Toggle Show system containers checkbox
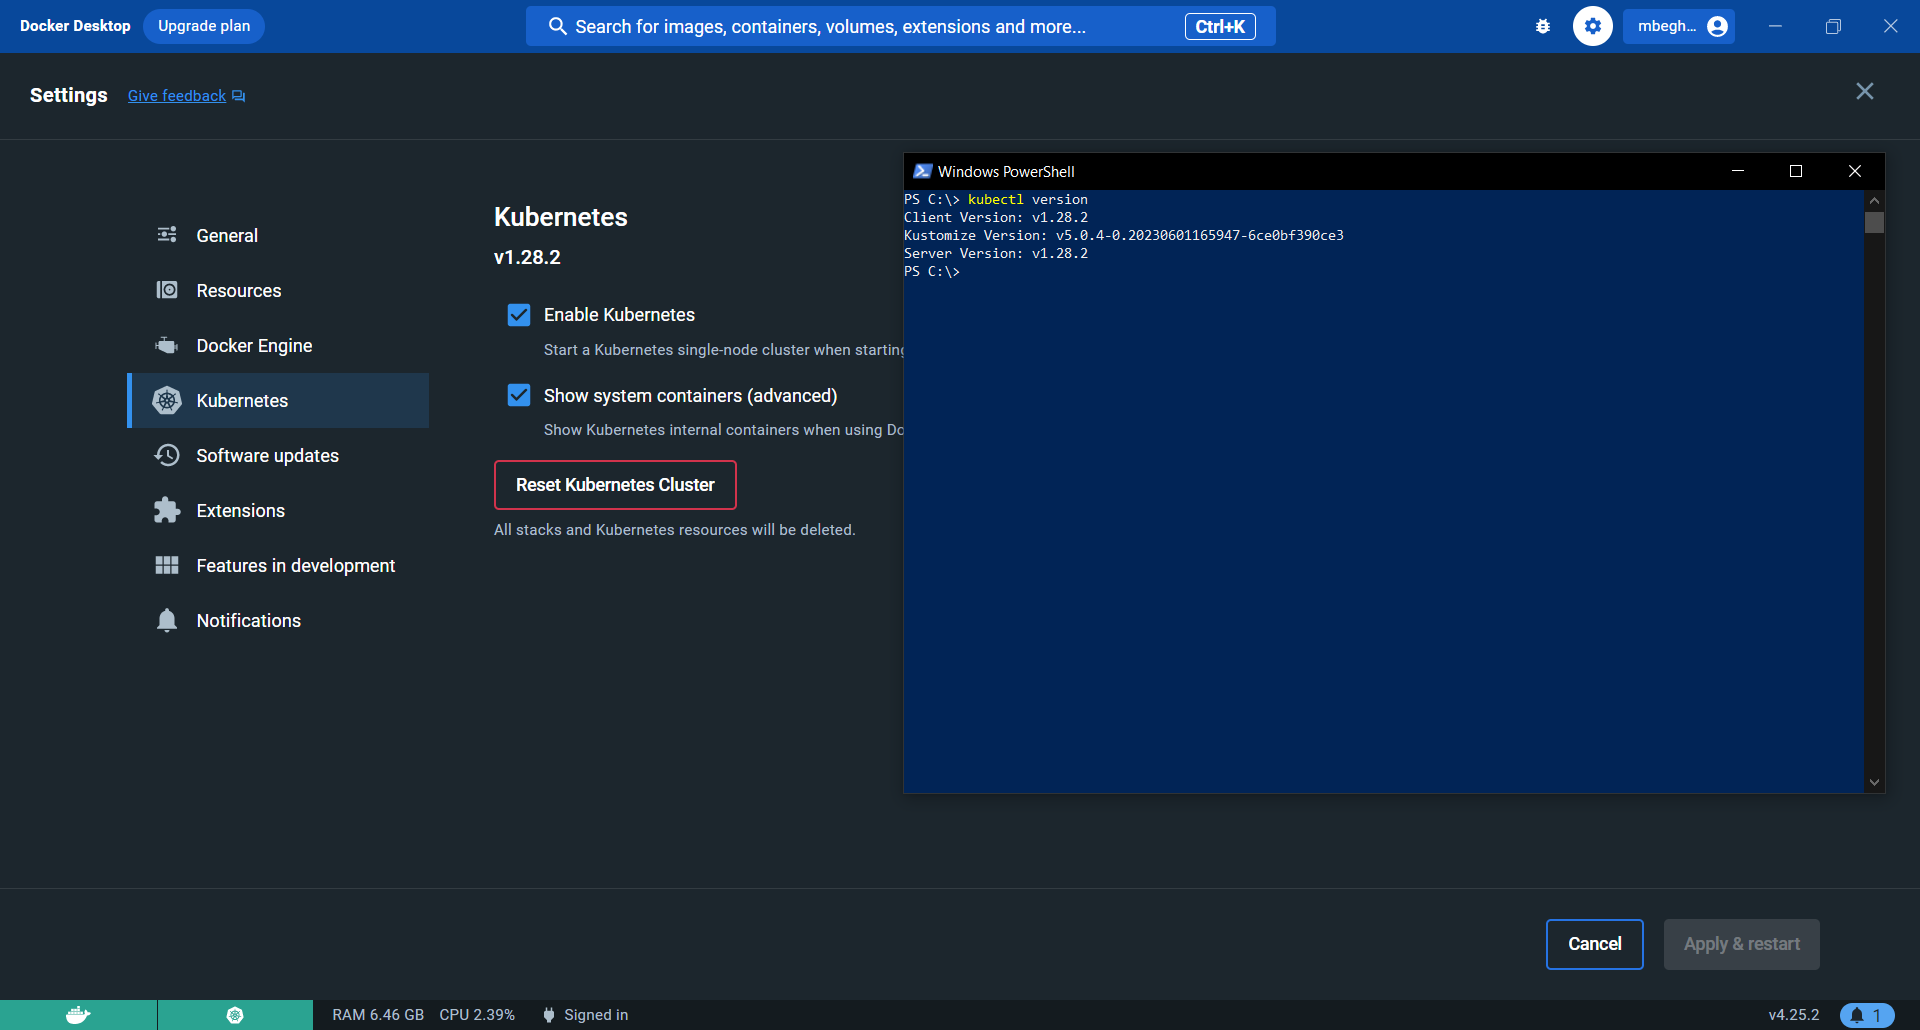This screenshot has width=1920, height=1030. coord(519,396)
